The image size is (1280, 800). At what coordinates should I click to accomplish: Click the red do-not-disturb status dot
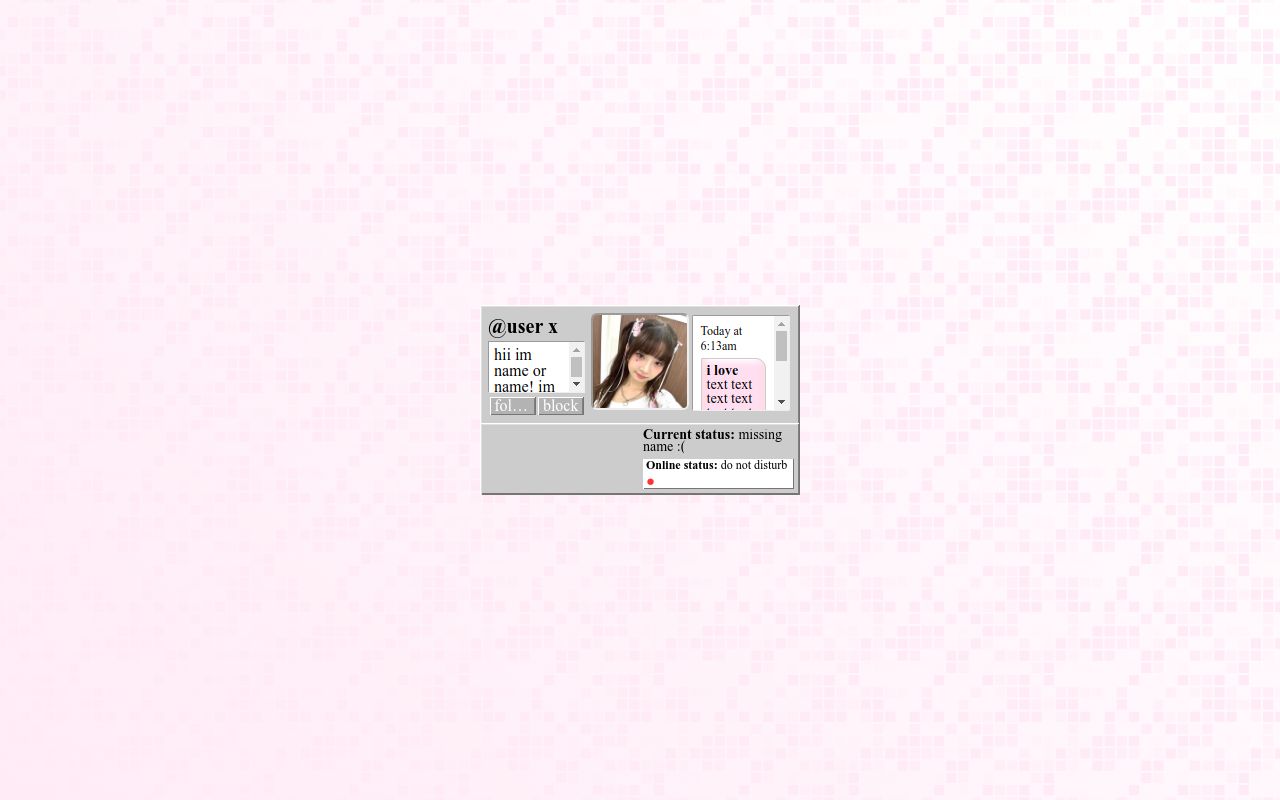pos(650,481)
